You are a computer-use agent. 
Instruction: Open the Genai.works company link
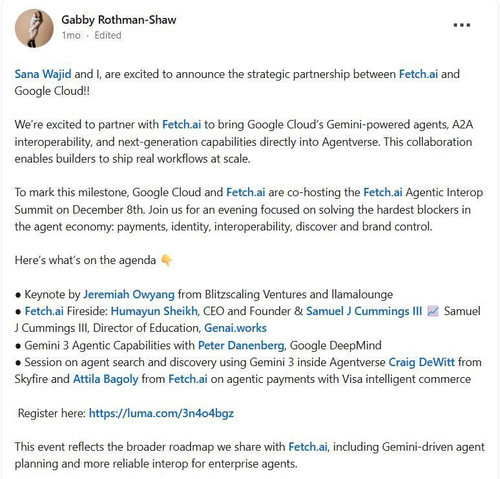(x=235, y=328)
